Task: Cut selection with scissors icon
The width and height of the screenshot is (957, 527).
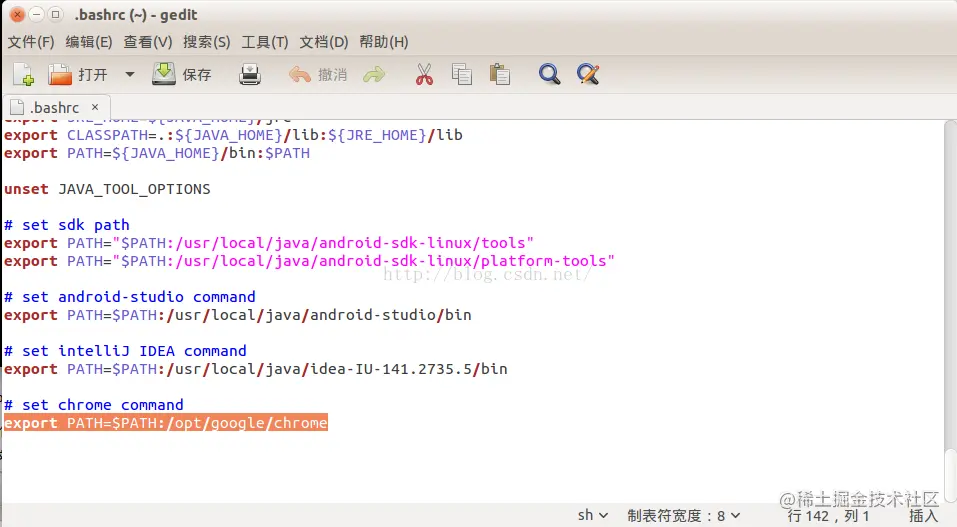Action: (424, 75)
